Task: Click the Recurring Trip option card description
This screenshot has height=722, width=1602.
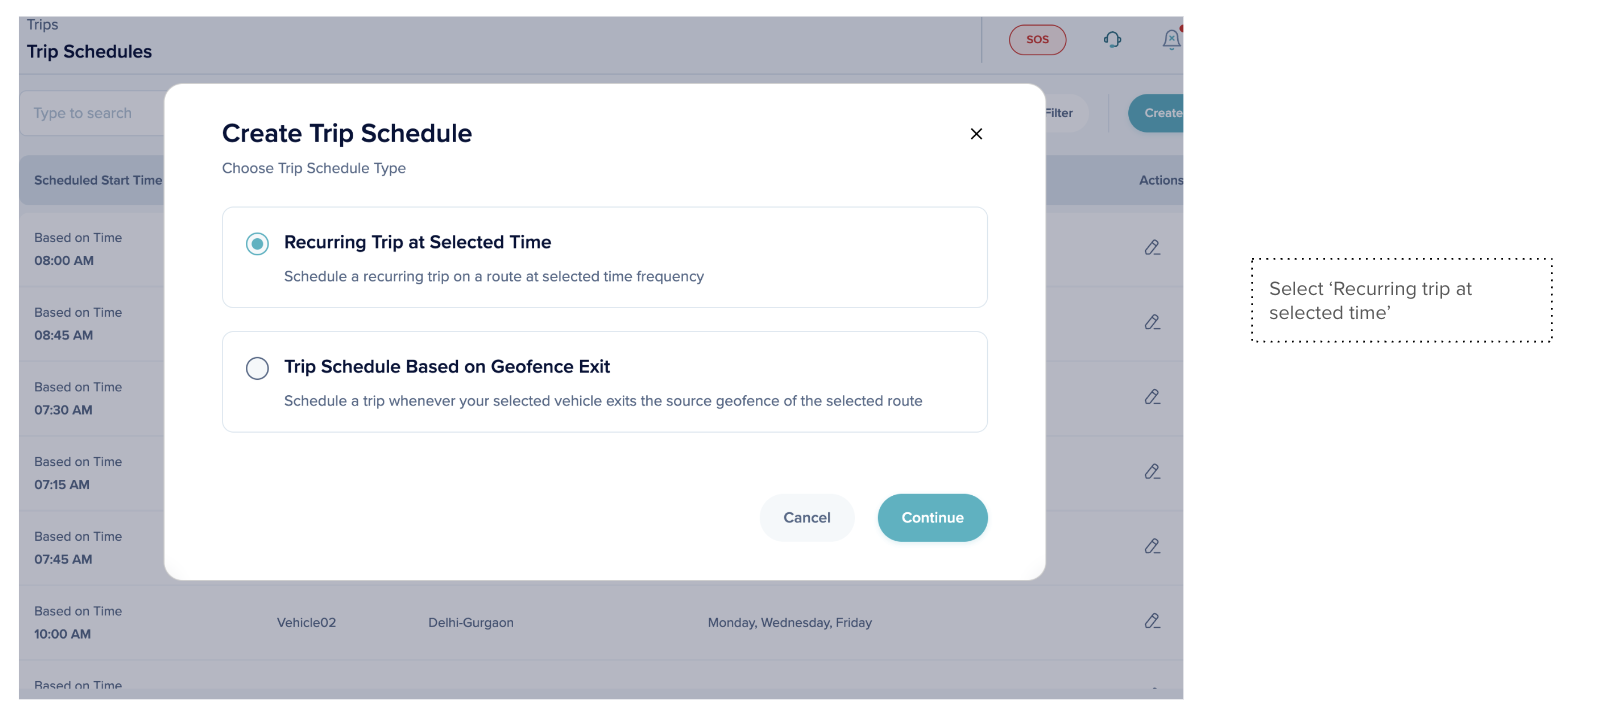Action: [493, 277]
